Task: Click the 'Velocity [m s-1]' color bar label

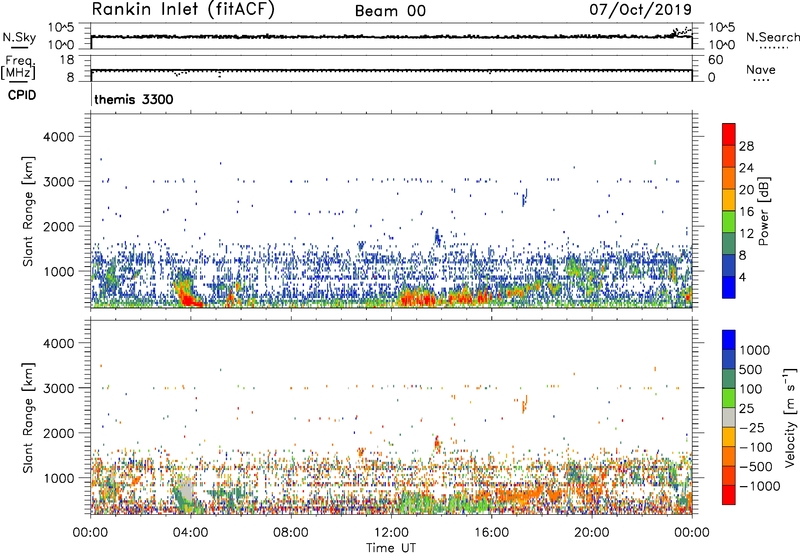Action: click(790, 416)
